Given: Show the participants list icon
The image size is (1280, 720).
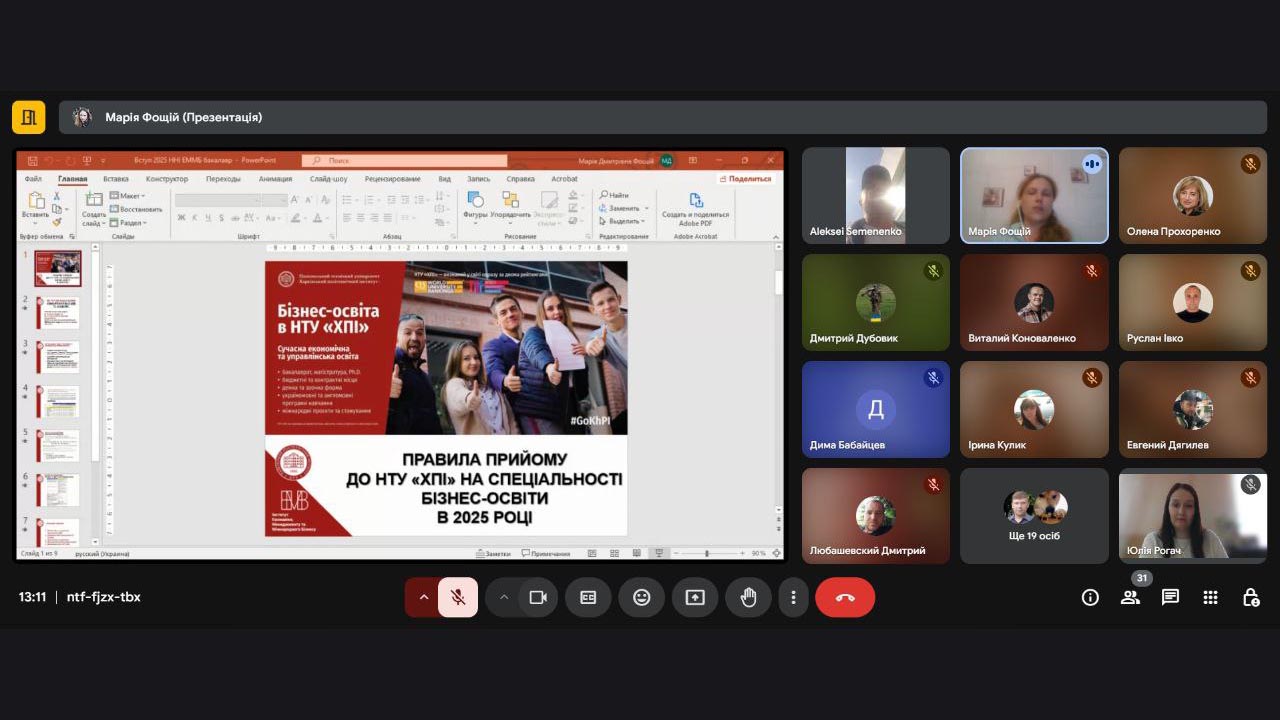Looking at the screenshot, I should click(x=1130, y=597).
